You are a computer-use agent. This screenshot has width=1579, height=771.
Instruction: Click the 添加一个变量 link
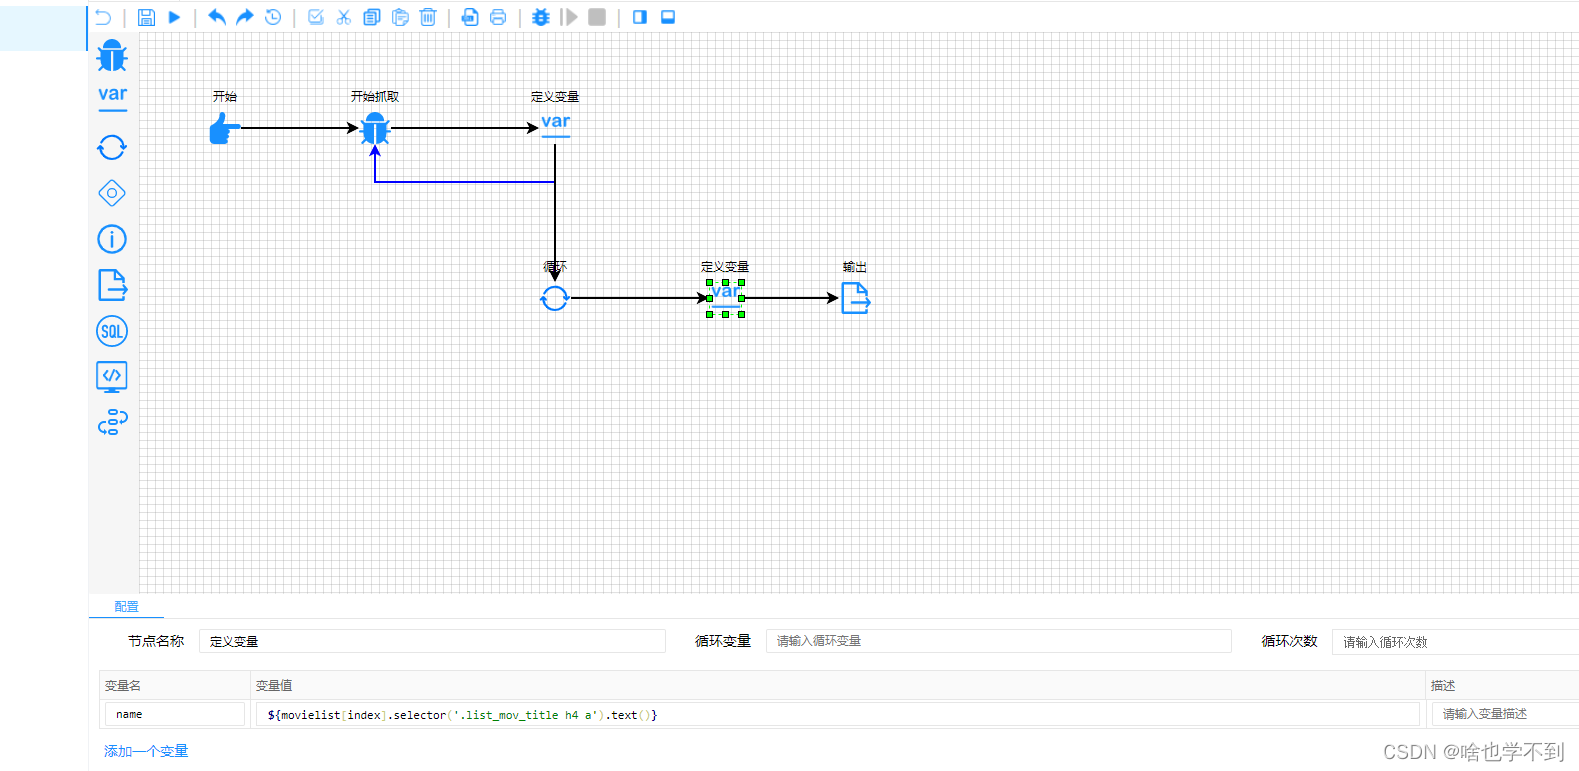(x=146, y=751)
